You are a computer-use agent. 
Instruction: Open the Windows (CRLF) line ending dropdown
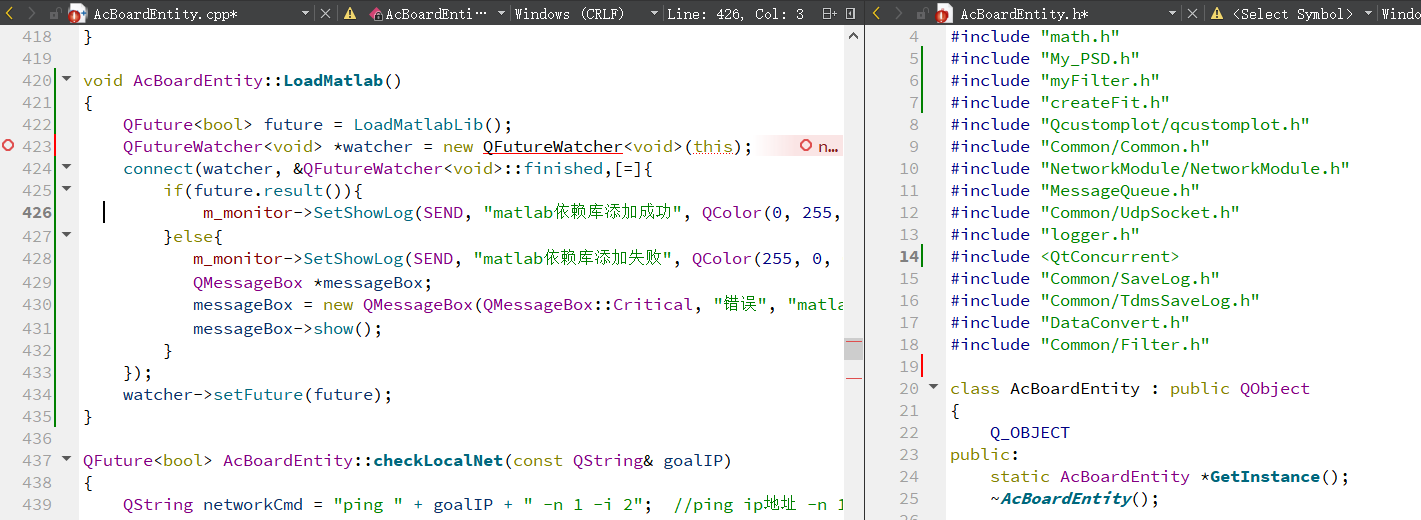[x=654, y=13]
